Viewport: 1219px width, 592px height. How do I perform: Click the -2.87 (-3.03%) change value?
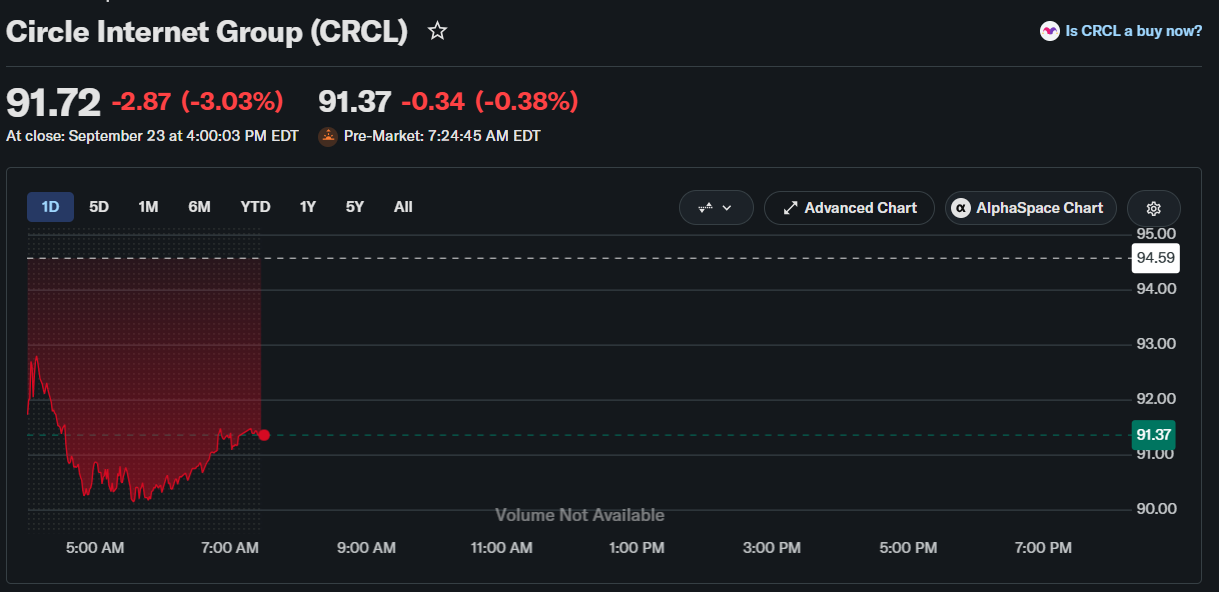(x=197, y=101)
